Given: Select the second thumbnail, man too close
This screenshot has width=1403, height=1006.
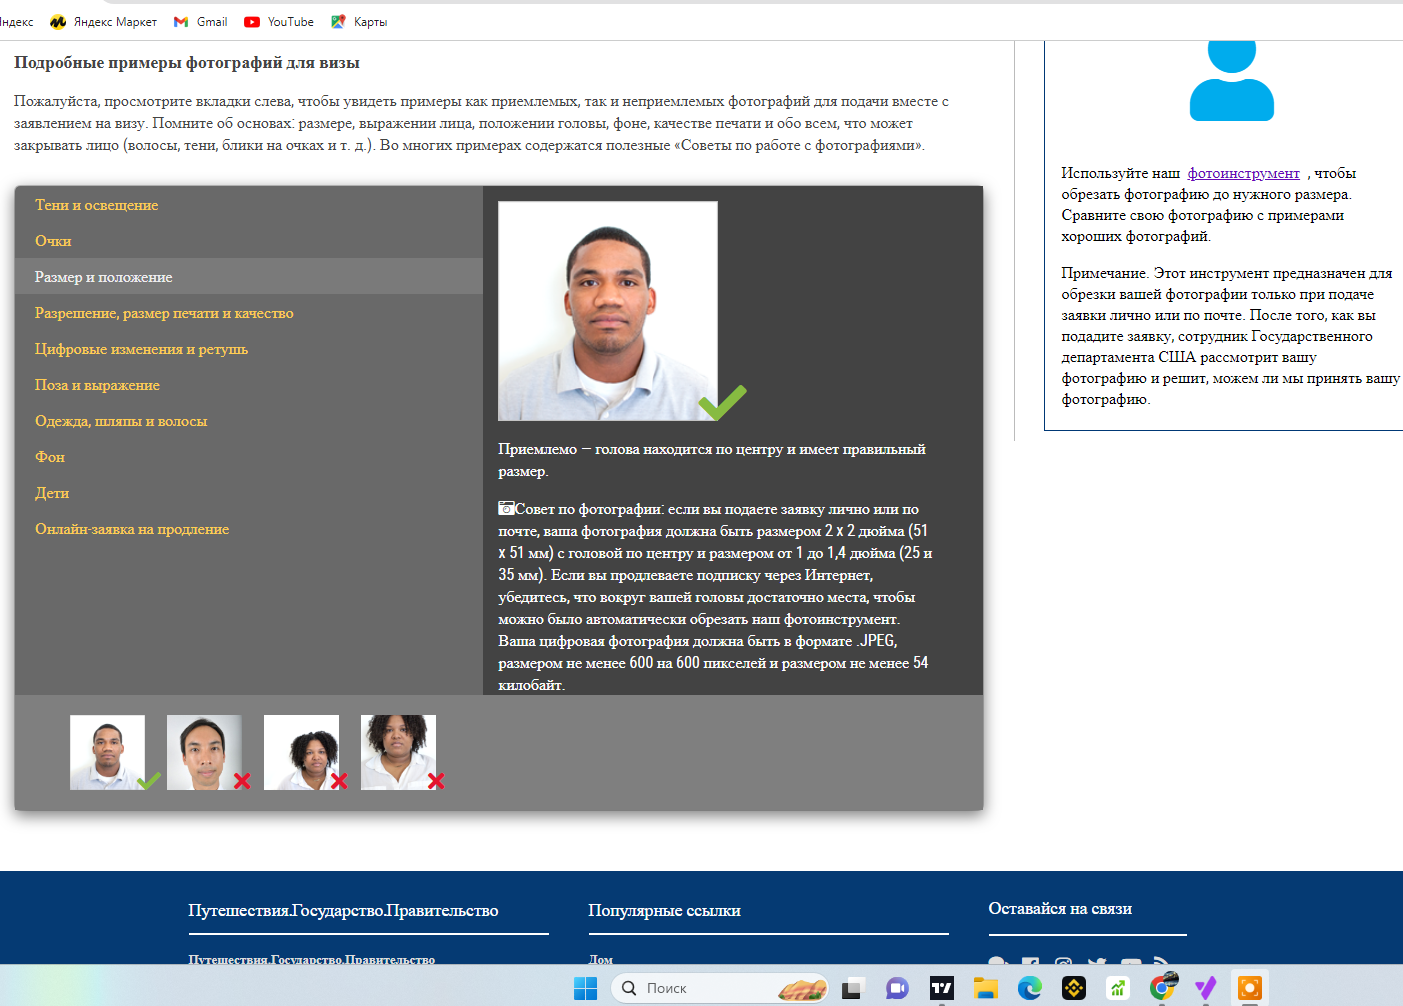Looking at the screenshot, I should [x=204, y=752].
